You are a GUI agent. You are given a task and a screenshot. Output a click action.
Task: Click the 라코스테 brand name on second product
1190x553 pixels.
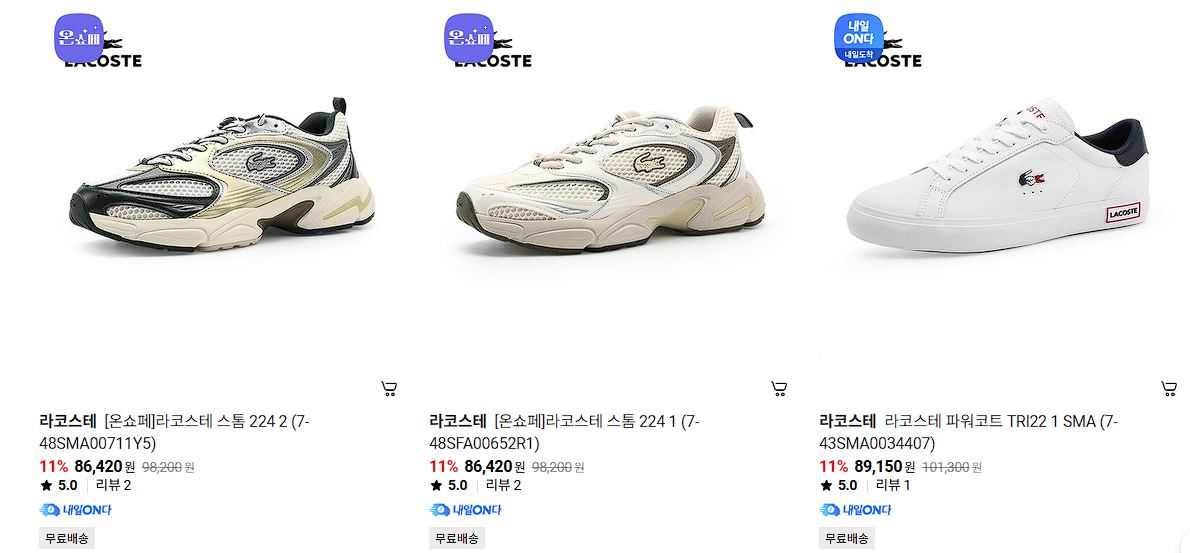(458, 421)
